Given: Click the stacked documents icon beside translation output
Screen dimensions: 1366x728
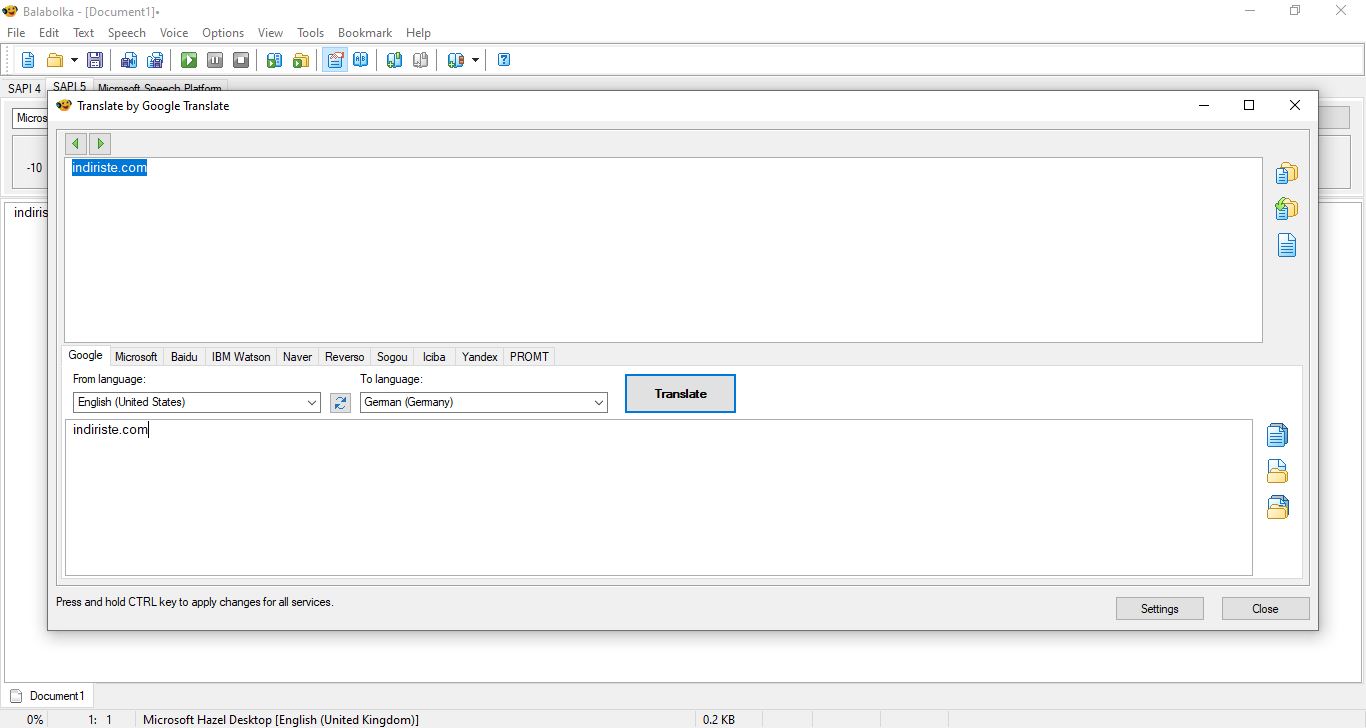Looking at the screenshot, I should pyautogui.click(x=1277, y=434).
